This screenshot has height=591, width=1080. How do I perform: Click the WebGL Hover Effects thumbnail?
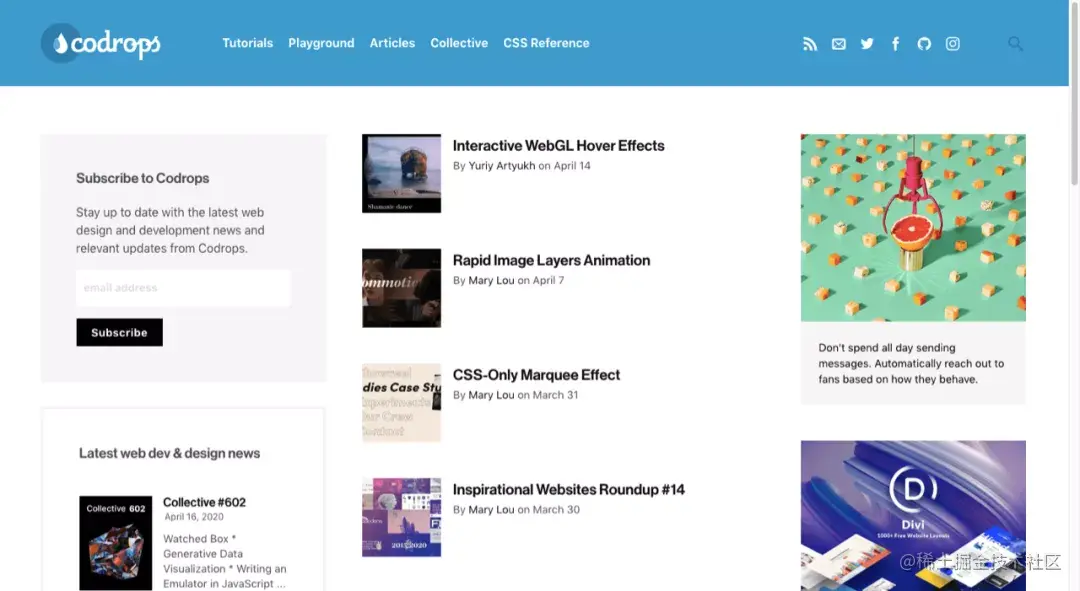(402, 174)
